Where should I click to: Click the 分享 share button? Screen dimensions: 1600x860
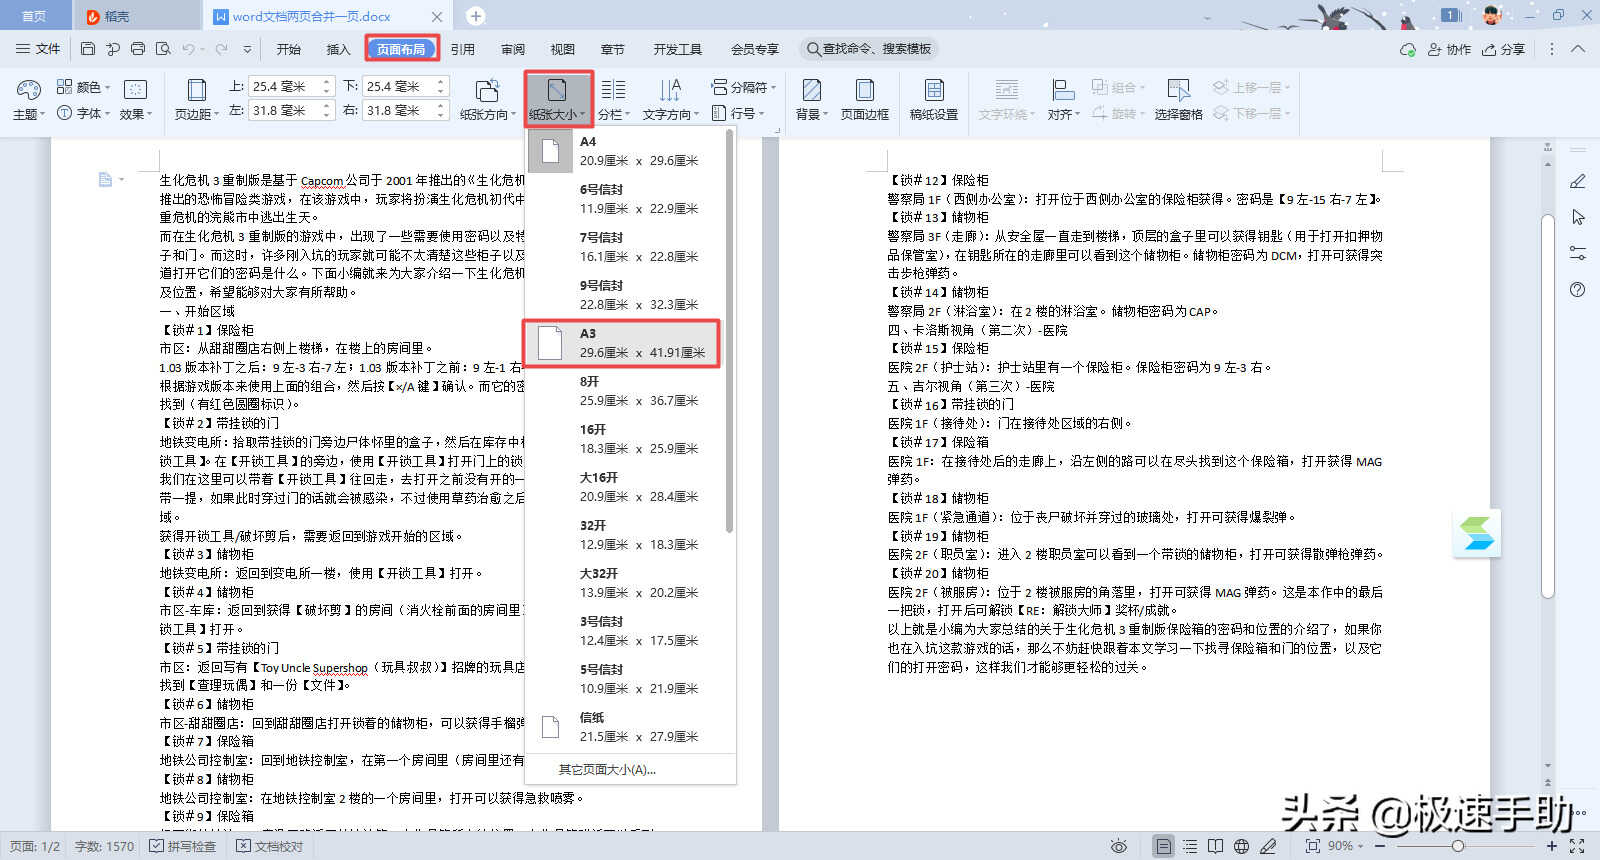tap(1504, 49)
